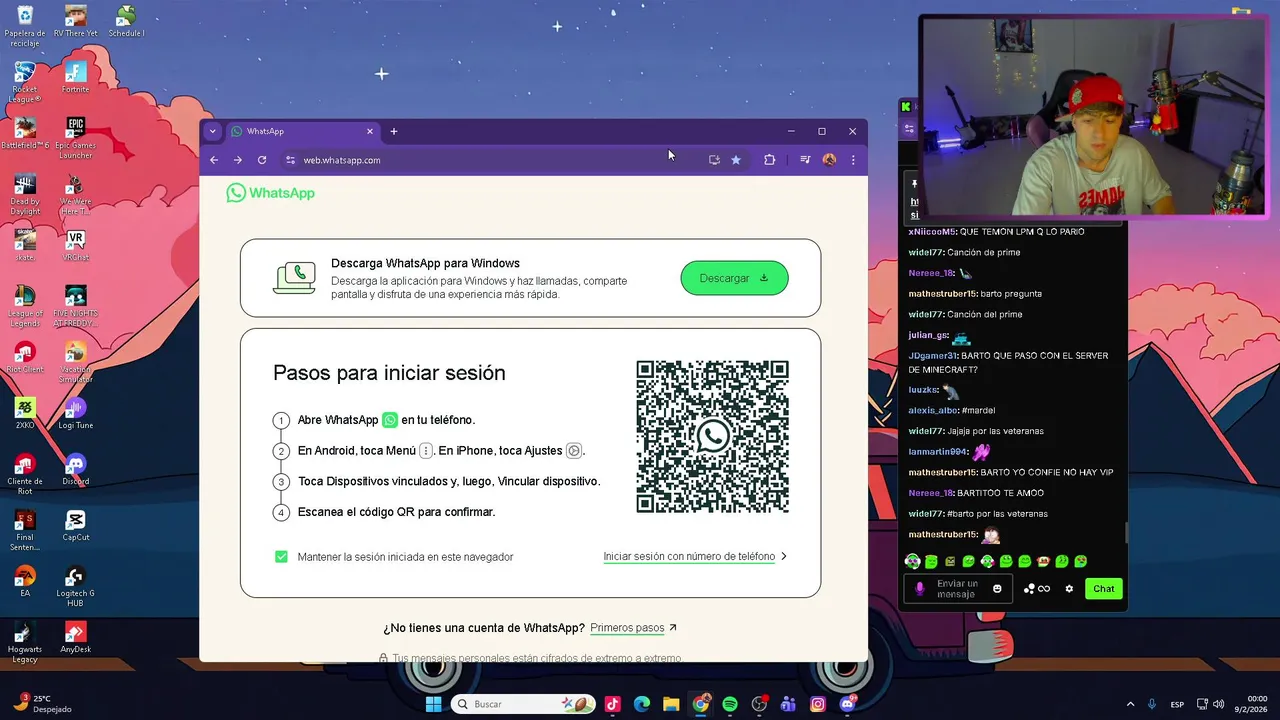Select Hogwarts Legacy desktop shortcut
Screen dimensions: 1280x720
(x=25, y=643)
